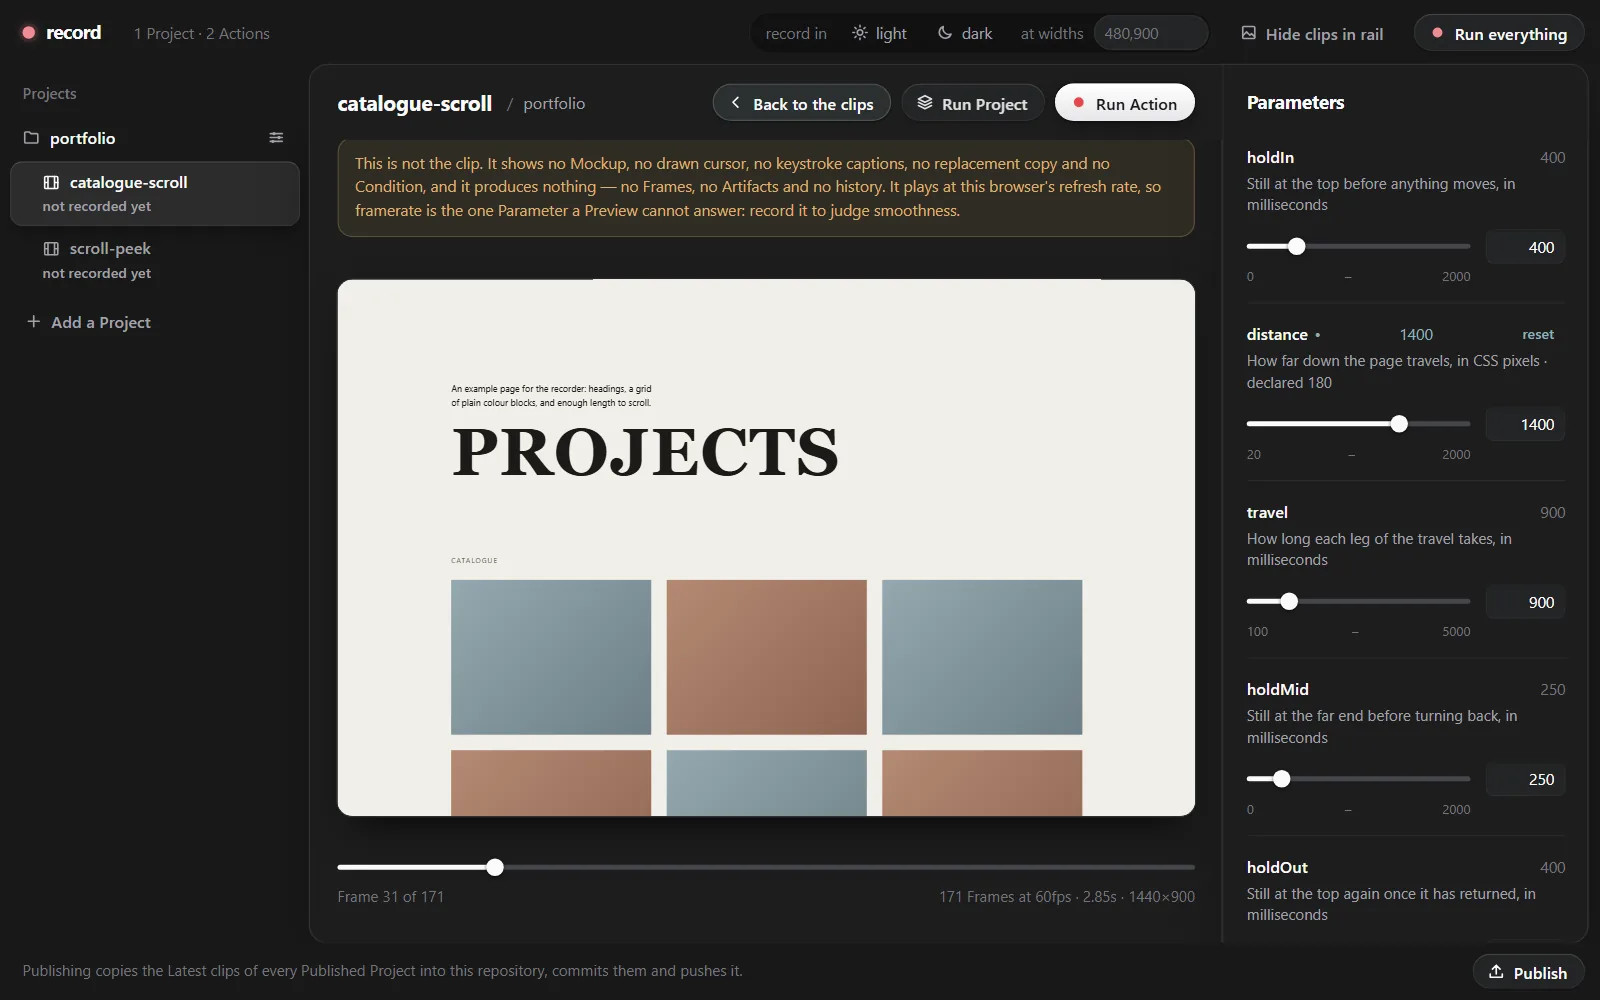This screenshot has height=1000, width=1600.
Task: Click the holdMid slider handle
Action: [x=1282, y=779]
